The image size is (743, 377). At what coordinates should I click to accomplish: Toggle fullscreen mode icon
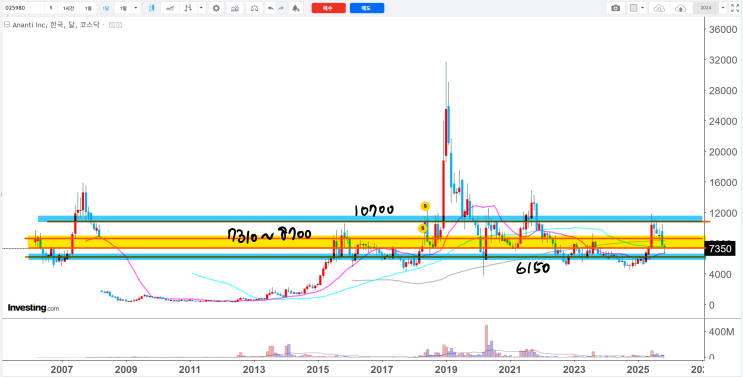click(x=734, y=8)
